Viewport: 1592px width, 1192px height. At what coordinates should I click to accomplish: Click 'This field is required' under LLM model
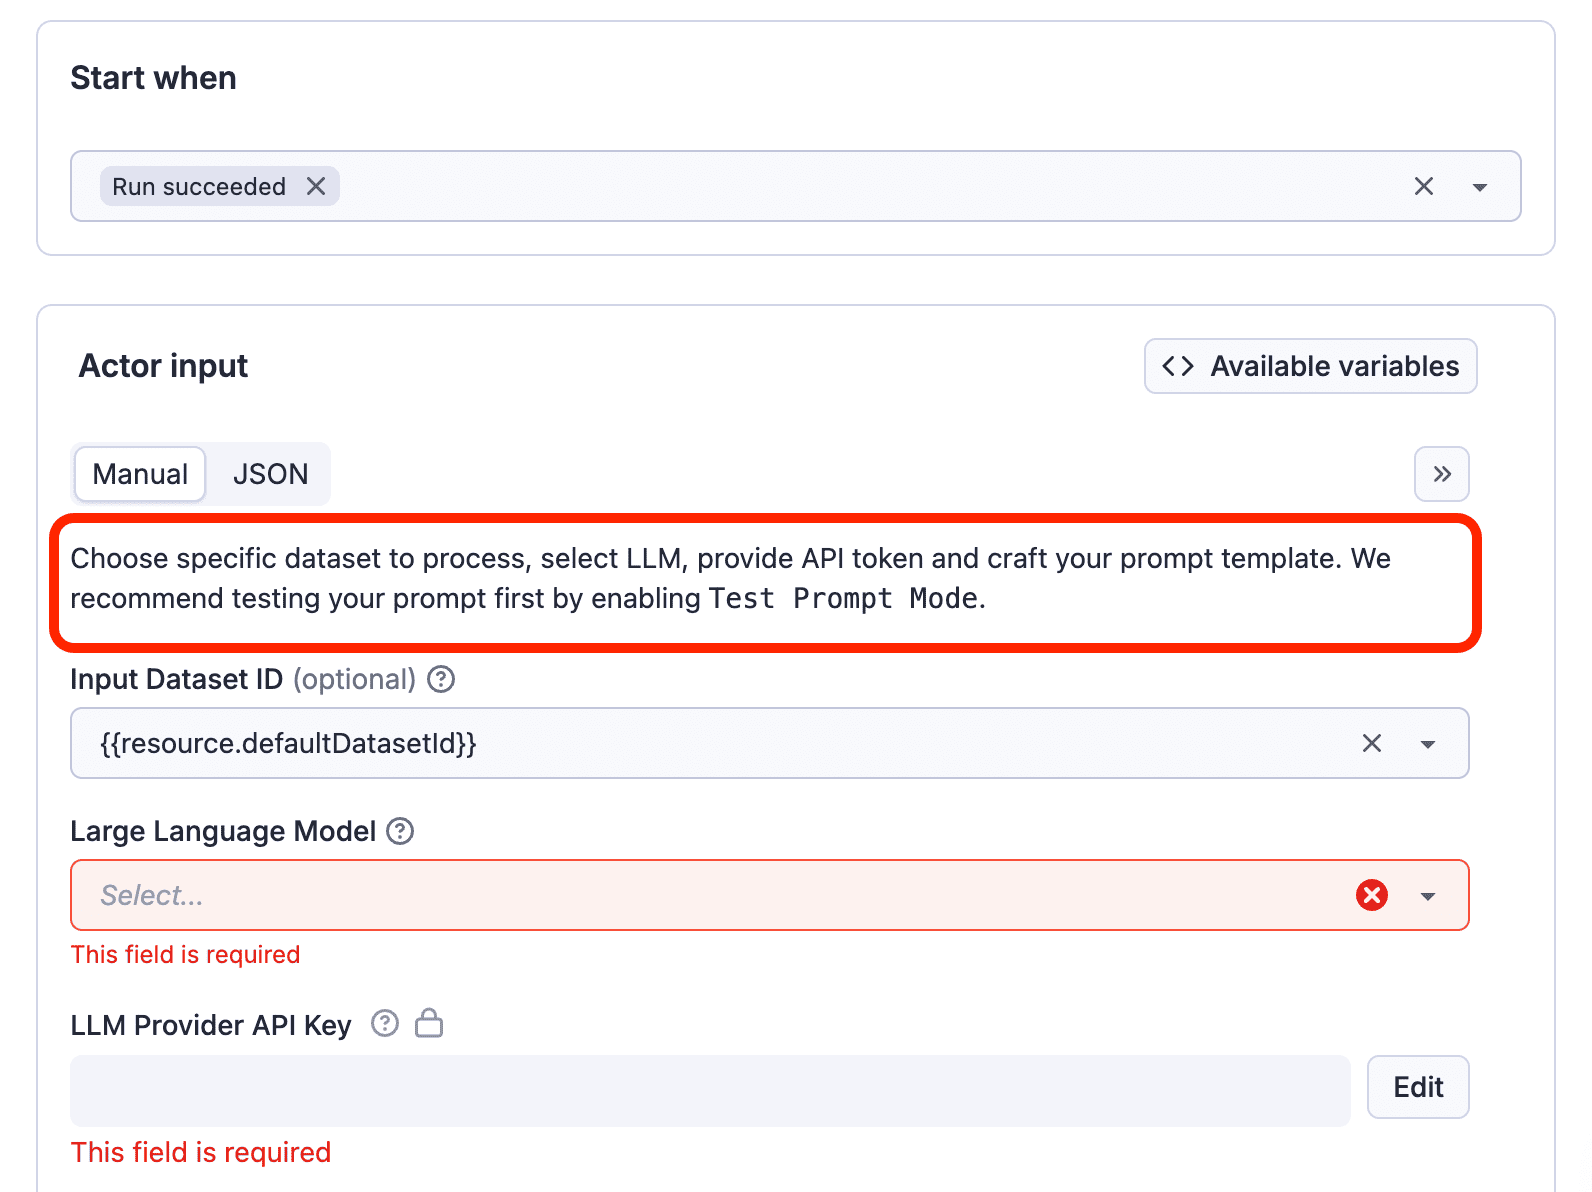tap(186, 955)
